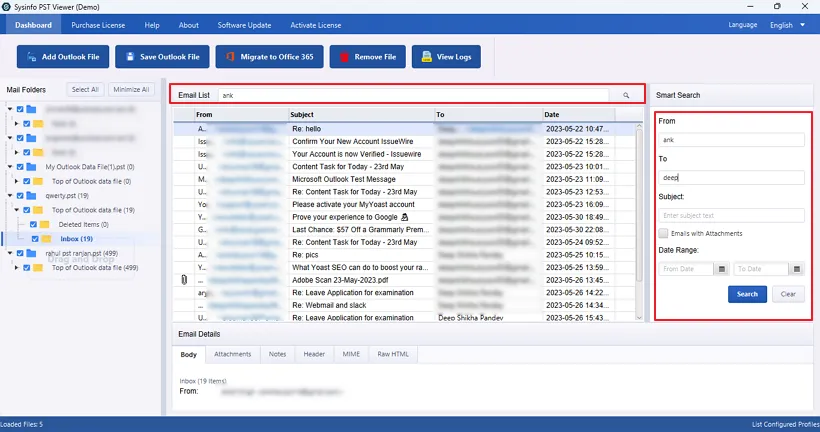Click the Sysinfo PST Viewer app logo
Screen dimensions: 820x432
click(x=6, y=7)
